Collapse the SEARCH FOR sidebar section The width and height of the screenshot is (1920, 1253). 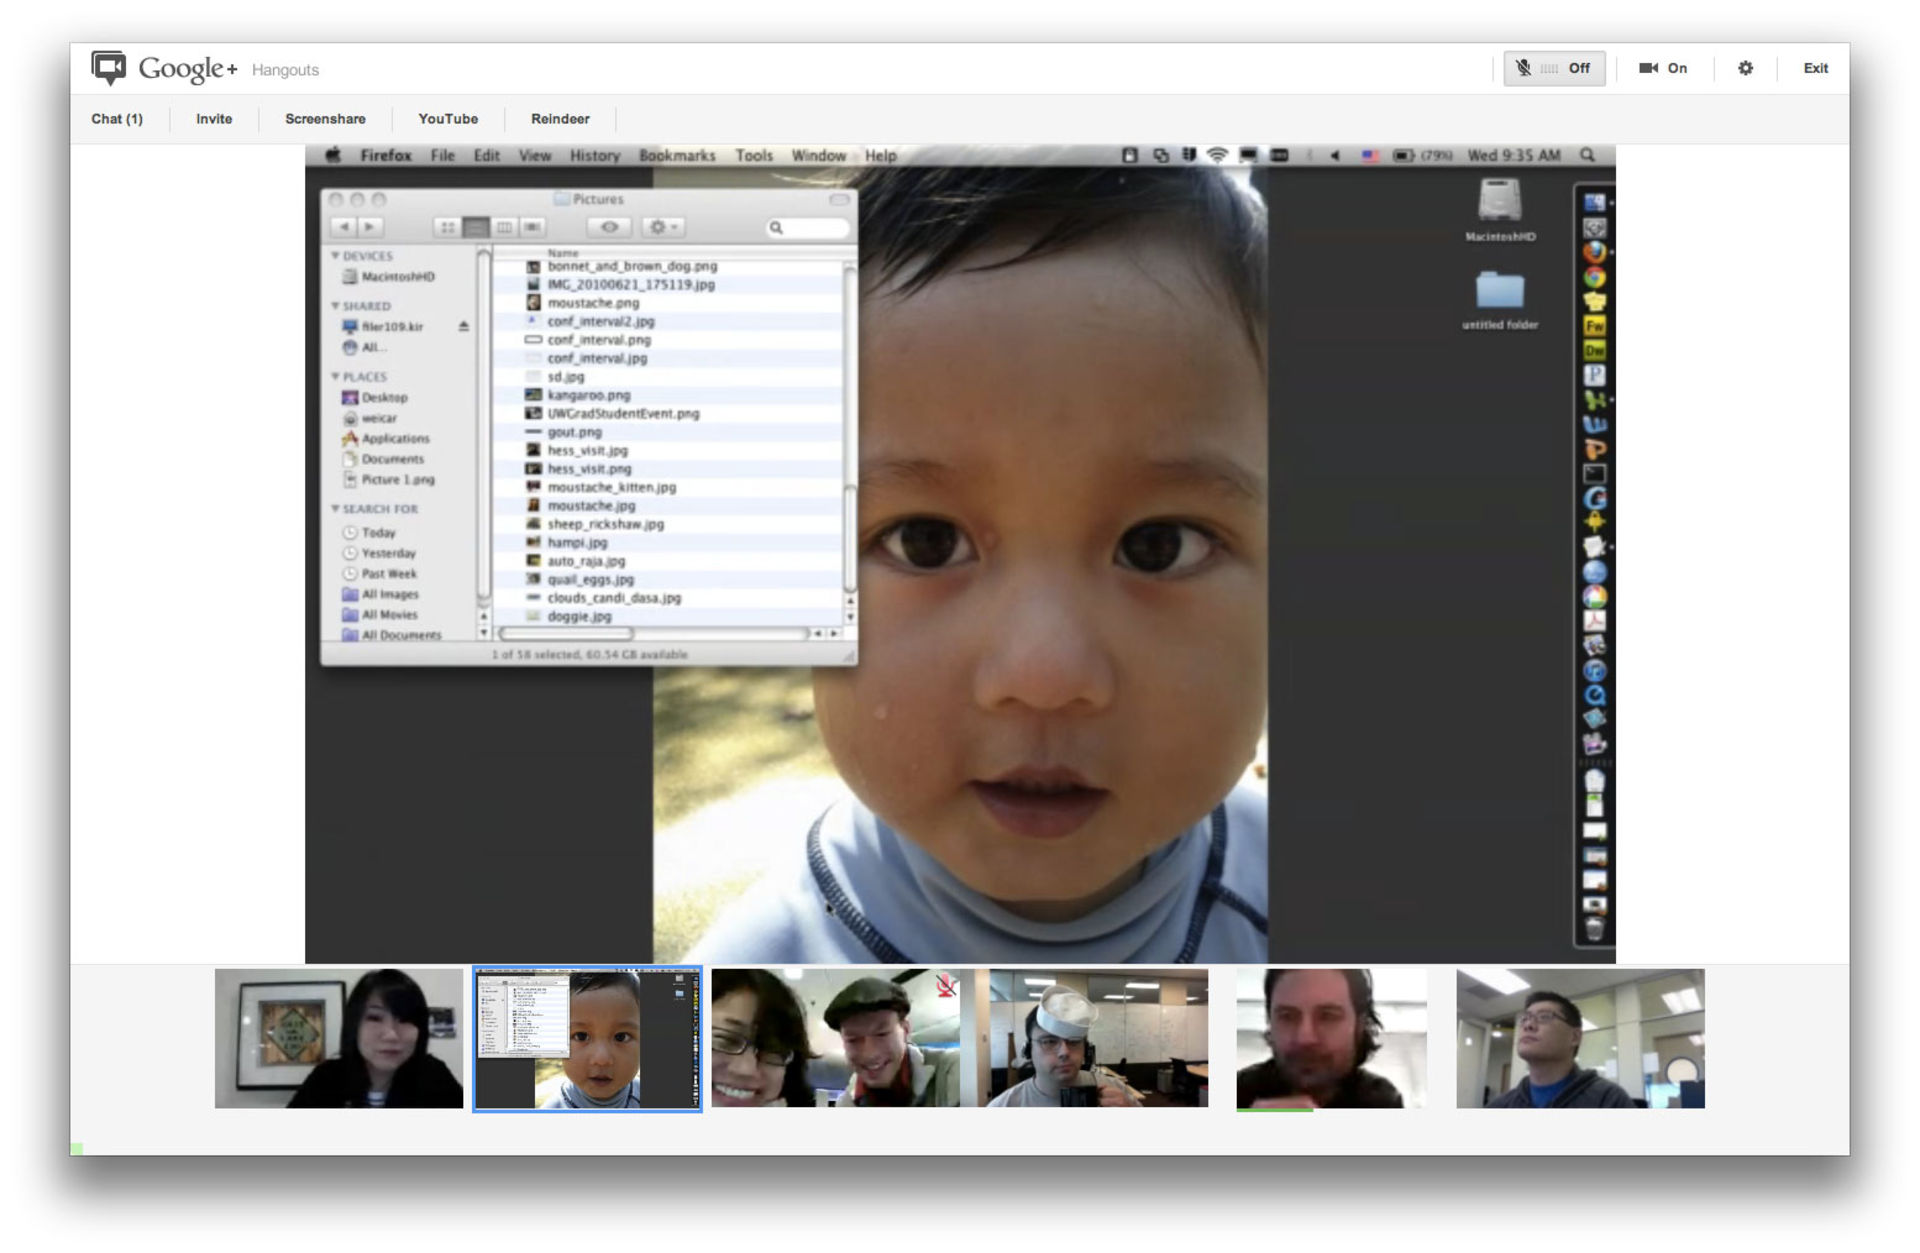(x=336, y=509)
